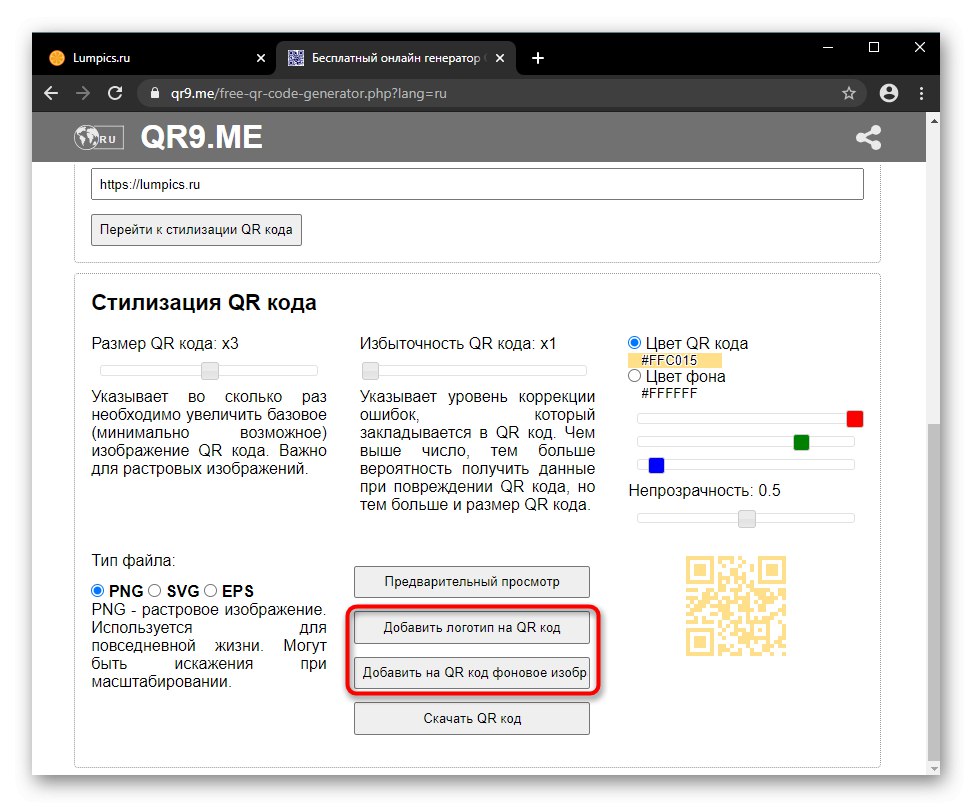Screen dimensions: 972x807
Task: Click the share icon in the site header
Action: [868, 138]
